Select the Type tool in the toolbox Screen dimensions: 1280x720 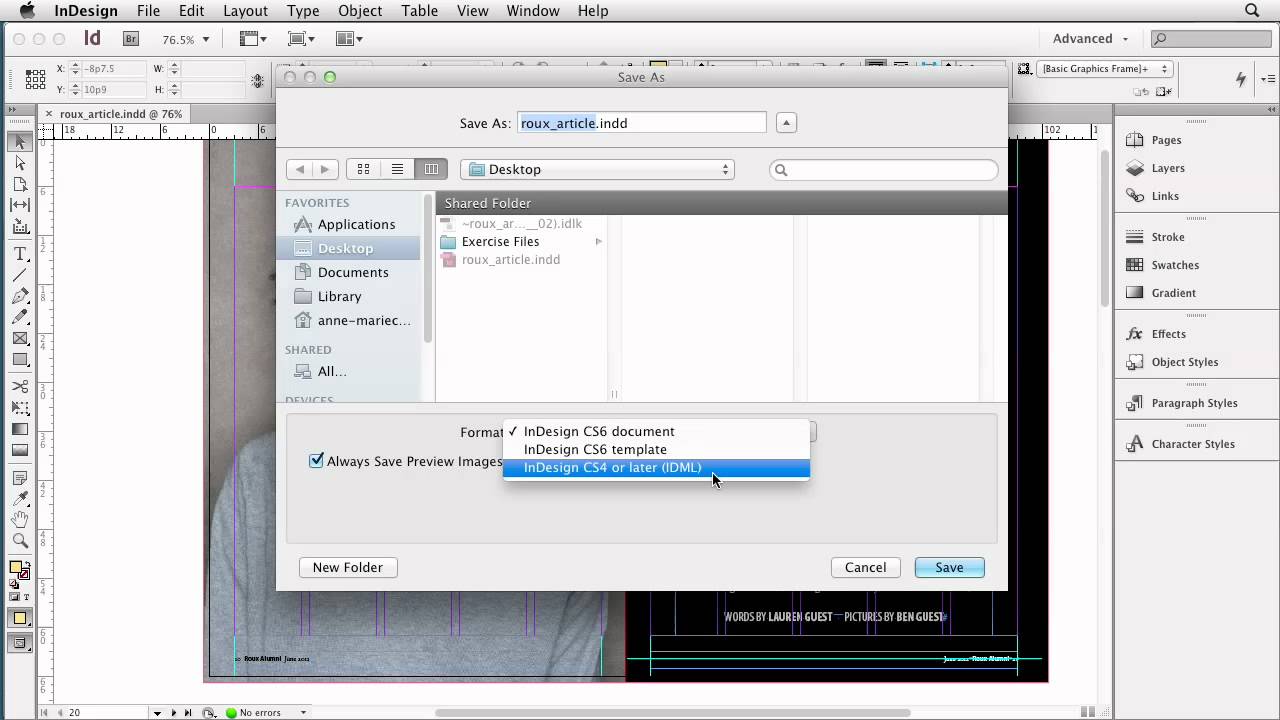(20, 254)
